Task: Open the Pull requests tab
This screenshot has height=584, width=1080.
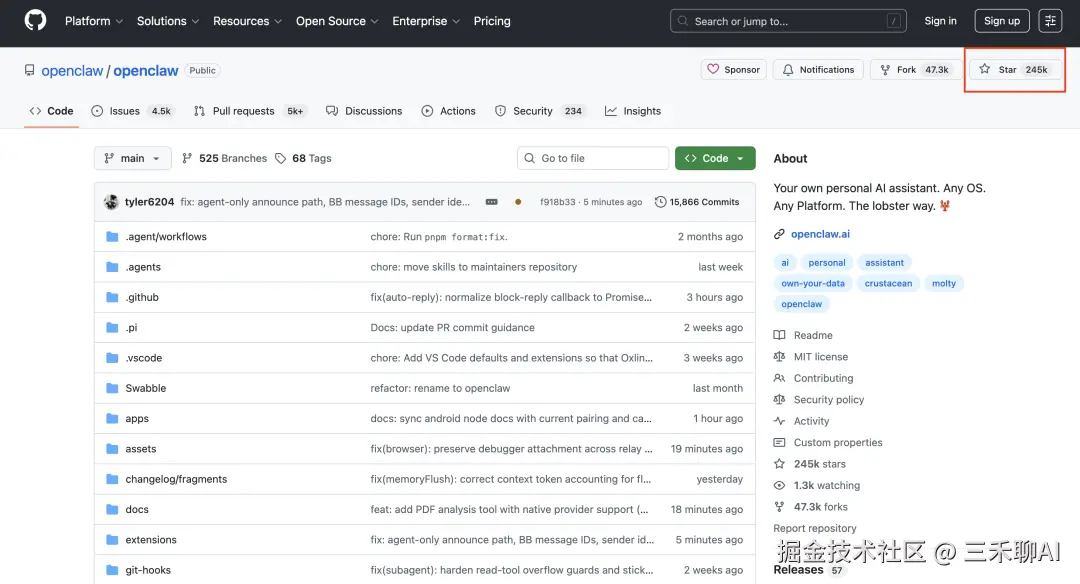Action: [x=249, y=111]
